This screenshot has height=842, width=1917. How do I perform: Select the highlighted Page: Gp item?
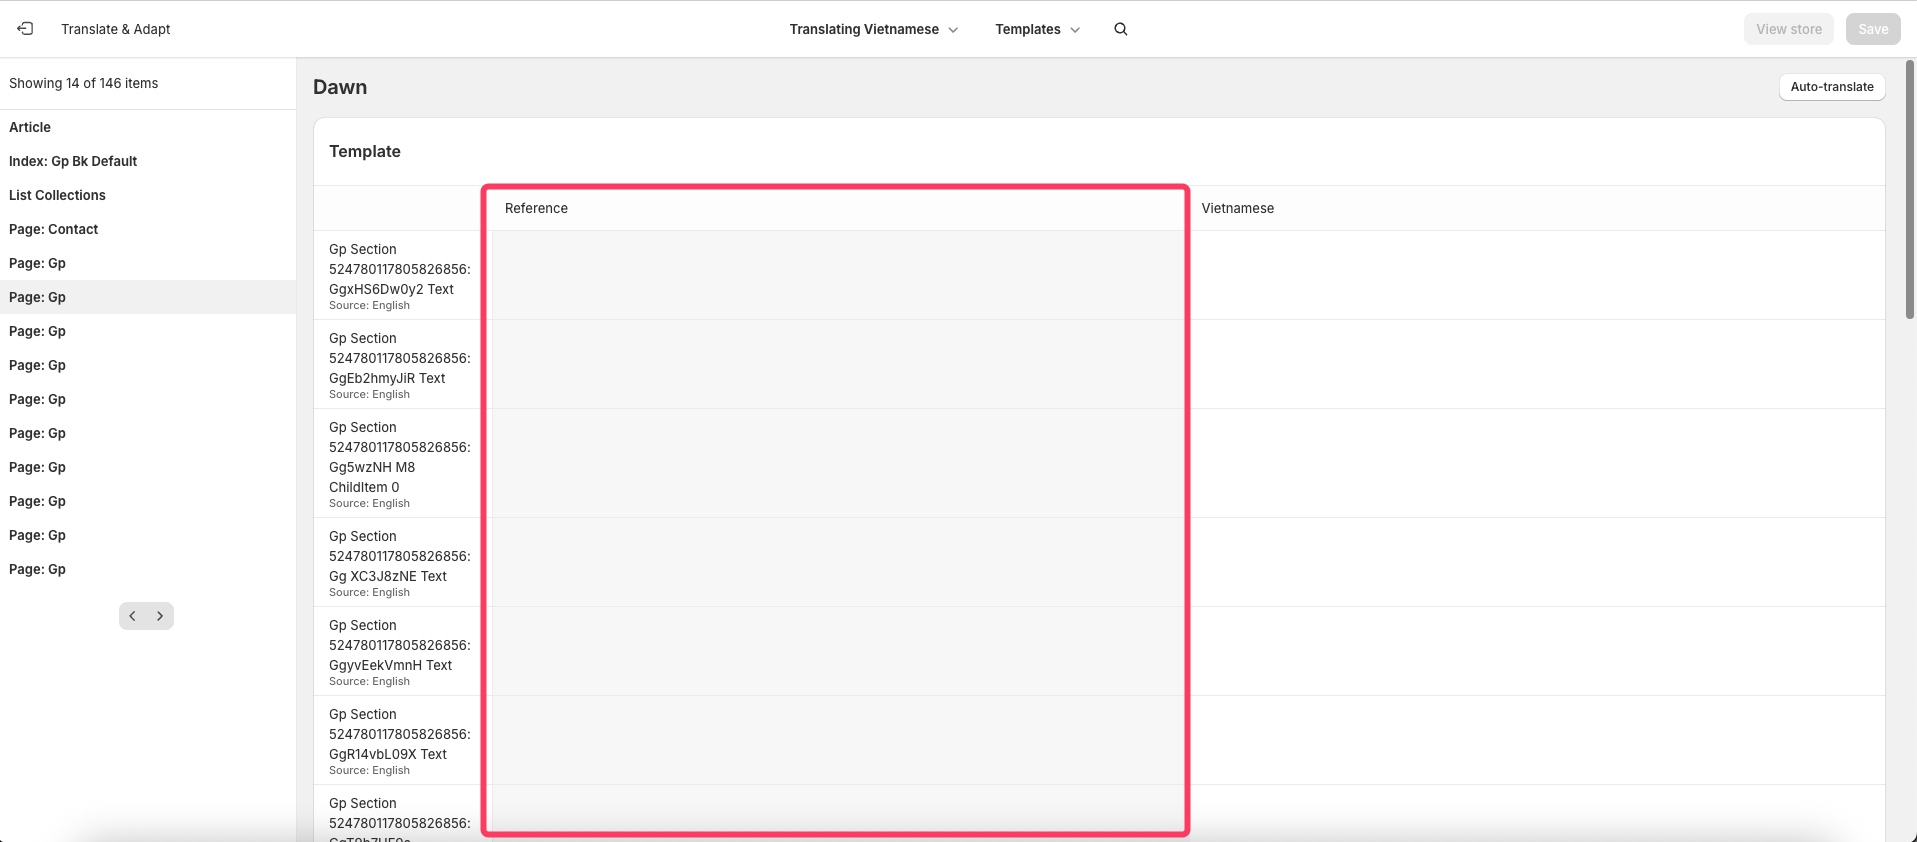click(38, 297)
